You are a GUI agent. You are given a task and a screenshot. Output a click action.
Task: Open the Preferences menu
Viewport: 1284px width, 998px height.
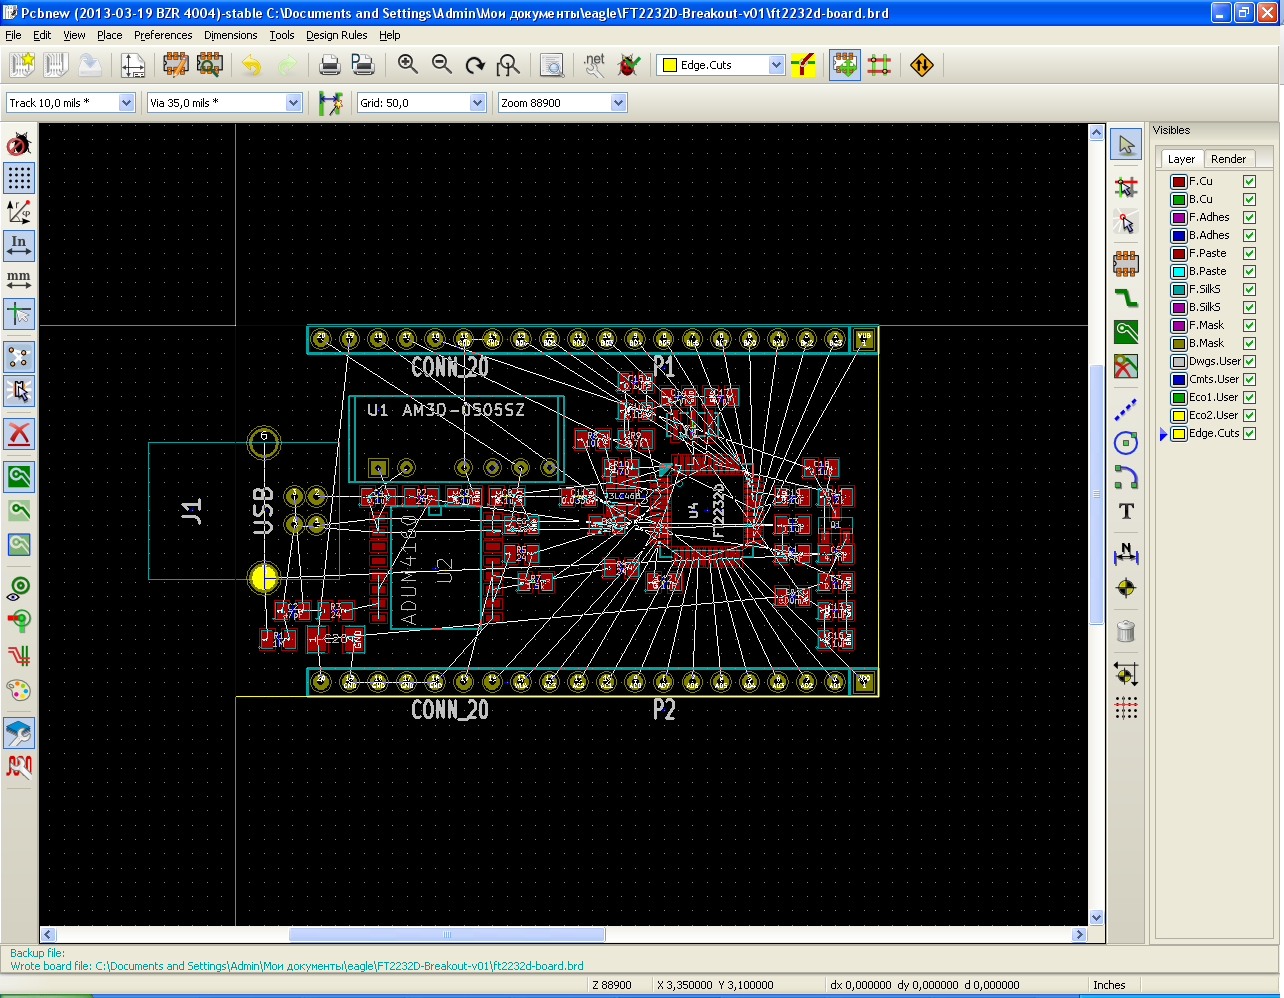click(x=163, y=35)
